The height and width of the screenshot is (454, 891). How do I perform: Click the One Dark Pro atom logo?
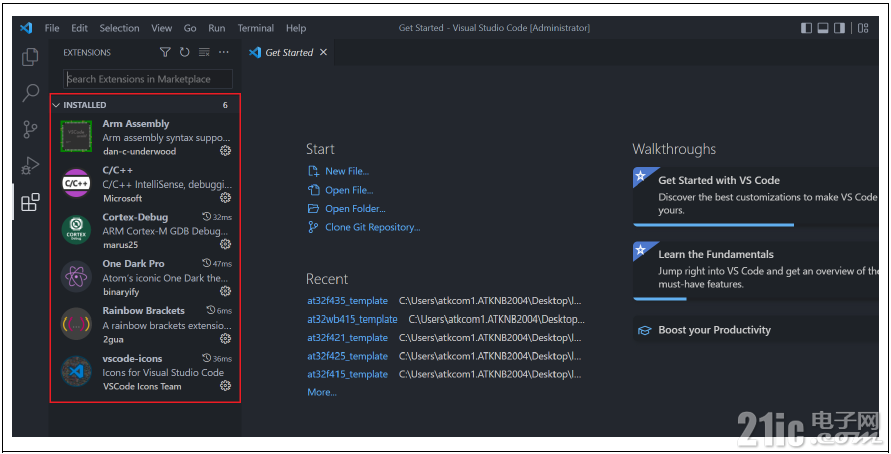tap(76, 277)
